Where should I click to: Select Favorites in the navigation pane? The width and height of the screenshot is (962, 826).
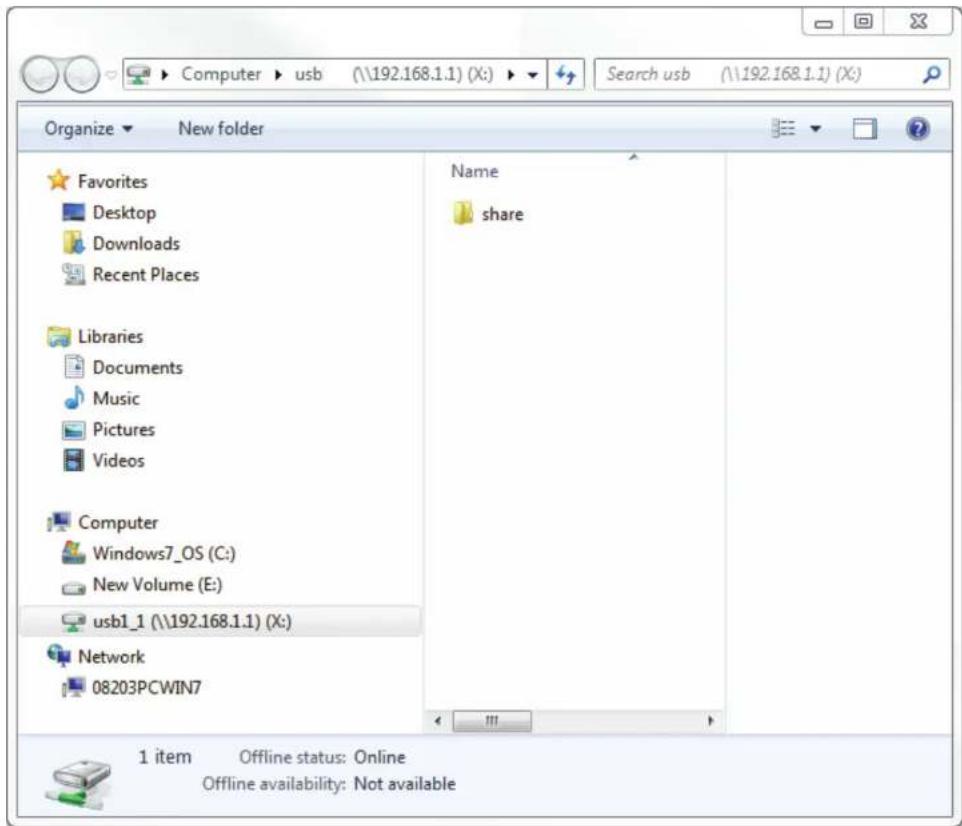pos(112,182)
